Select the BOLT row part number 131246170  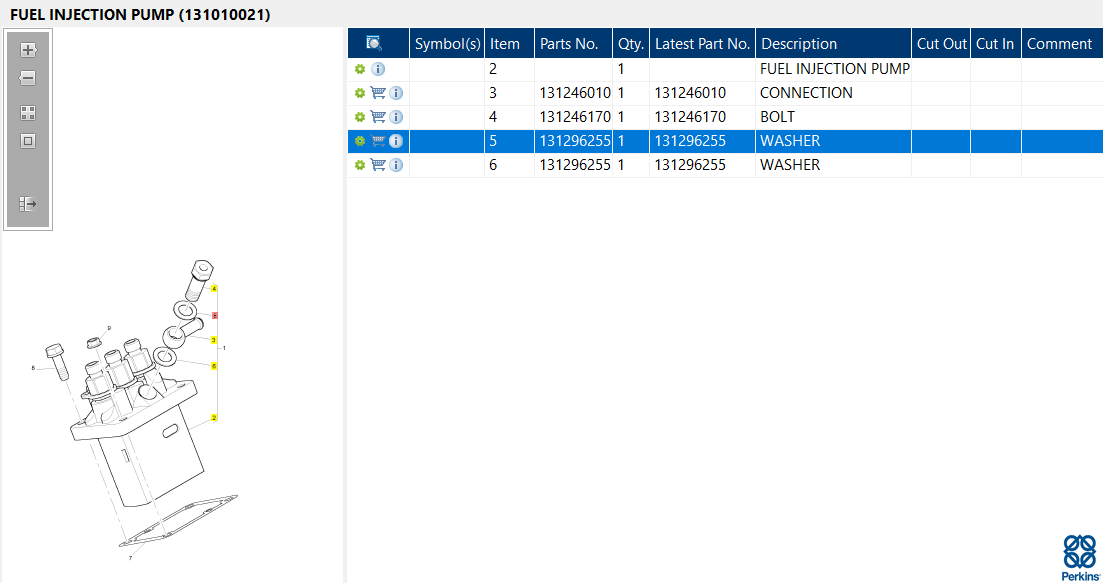[x=574, y=117]
